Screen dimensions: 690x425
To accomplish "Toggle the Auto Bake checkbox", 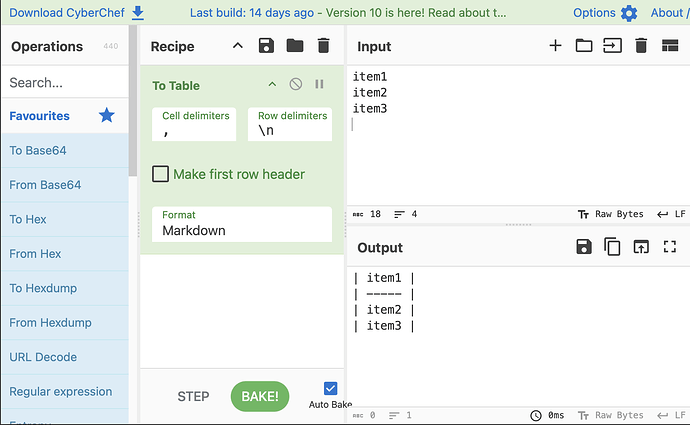I will [x=330, y=388].
